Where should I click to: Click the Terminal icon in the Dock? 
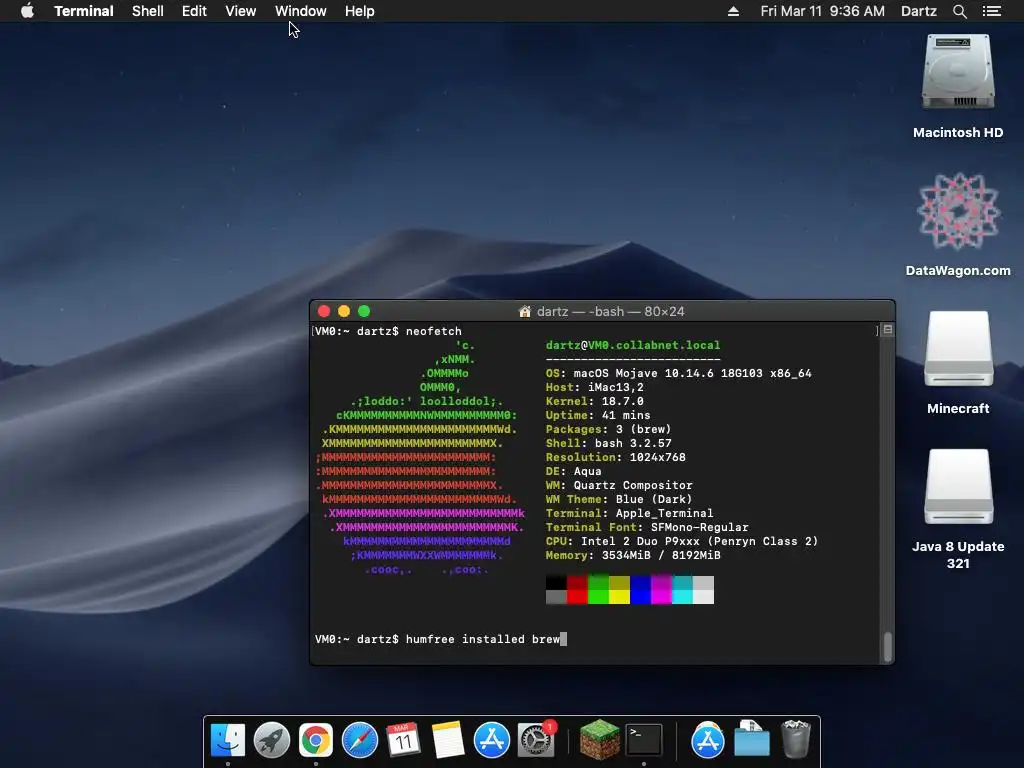point(644,740)
